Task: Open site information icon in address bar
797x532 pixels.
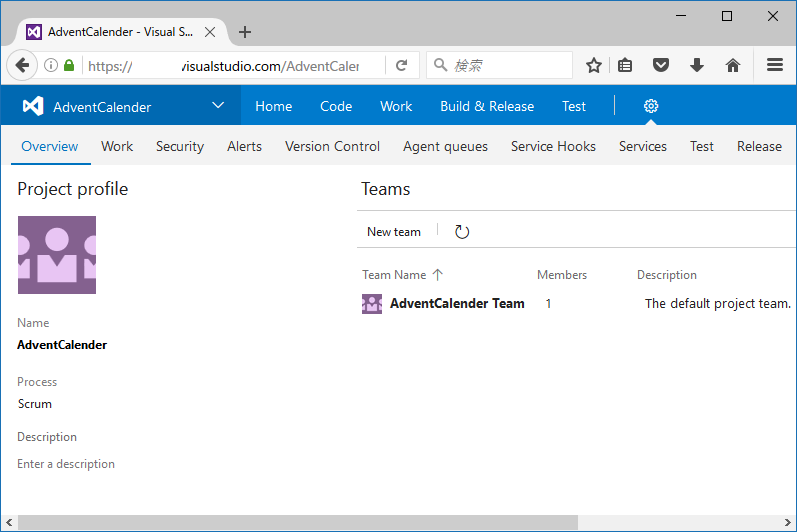Action: (x=51, y=65)
